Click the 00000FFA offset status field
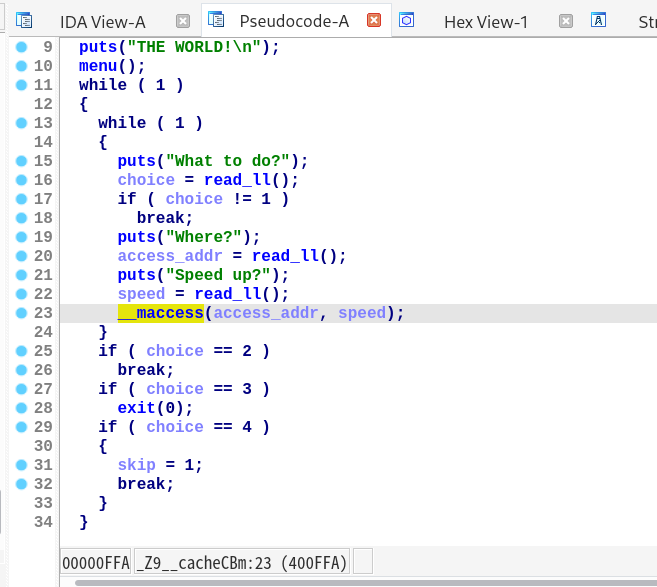 click(x=95, y=561)
